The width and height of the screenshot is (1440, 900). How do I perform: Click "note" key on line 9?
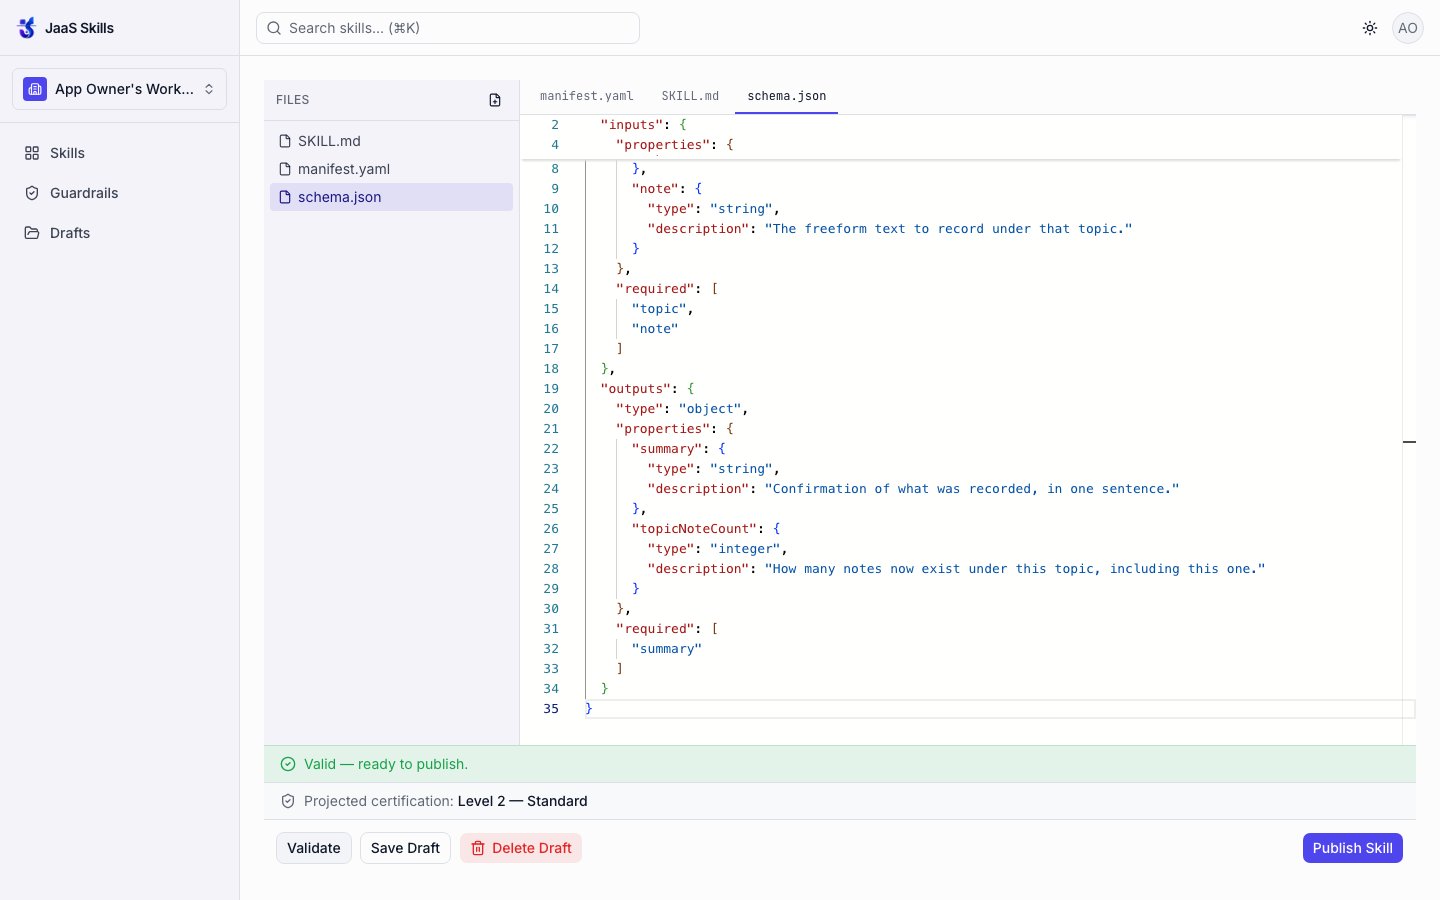[x=655, y=189]
